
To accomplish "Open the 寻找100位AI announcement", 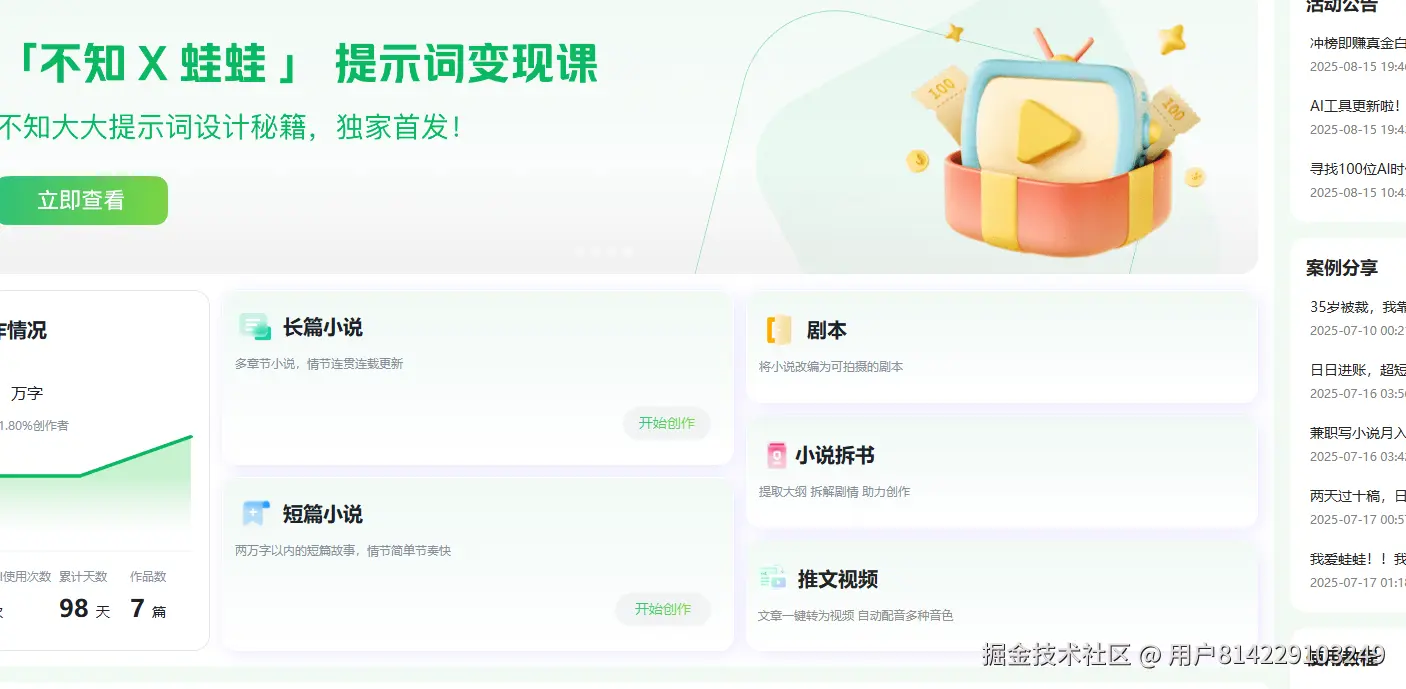I will pos(1357,180).
